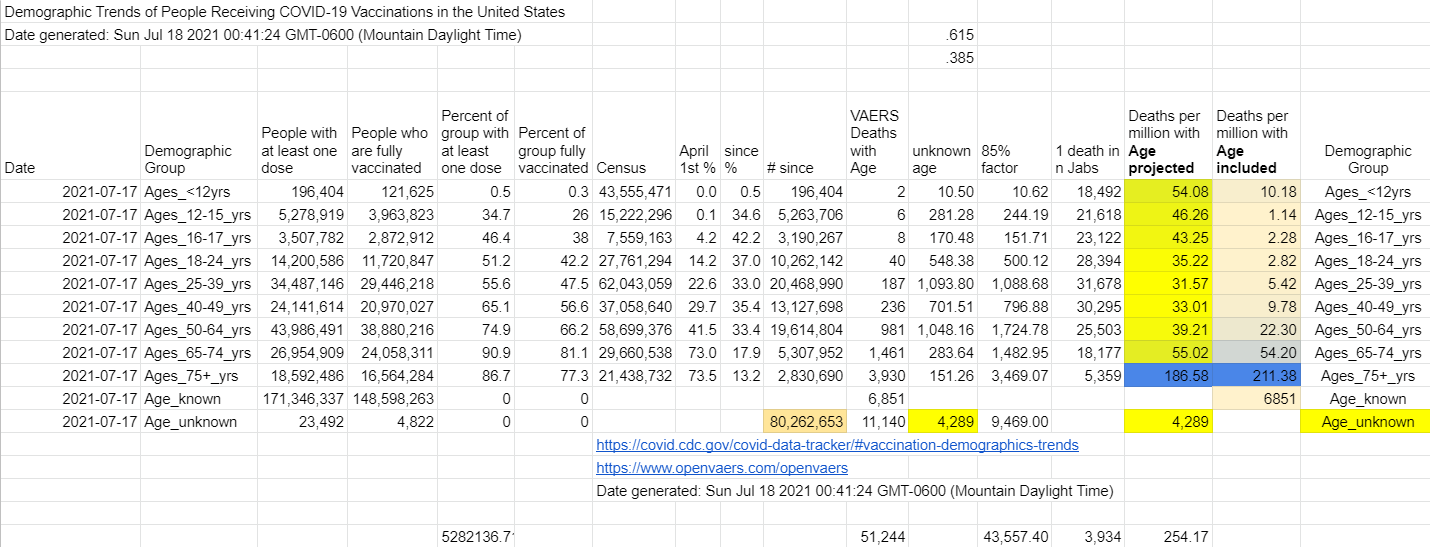Click the 171,346,337 Age_known dose cell
The height and width of the screenshot is (547, 1430).
pyautogui.click(x=302, y=399)
